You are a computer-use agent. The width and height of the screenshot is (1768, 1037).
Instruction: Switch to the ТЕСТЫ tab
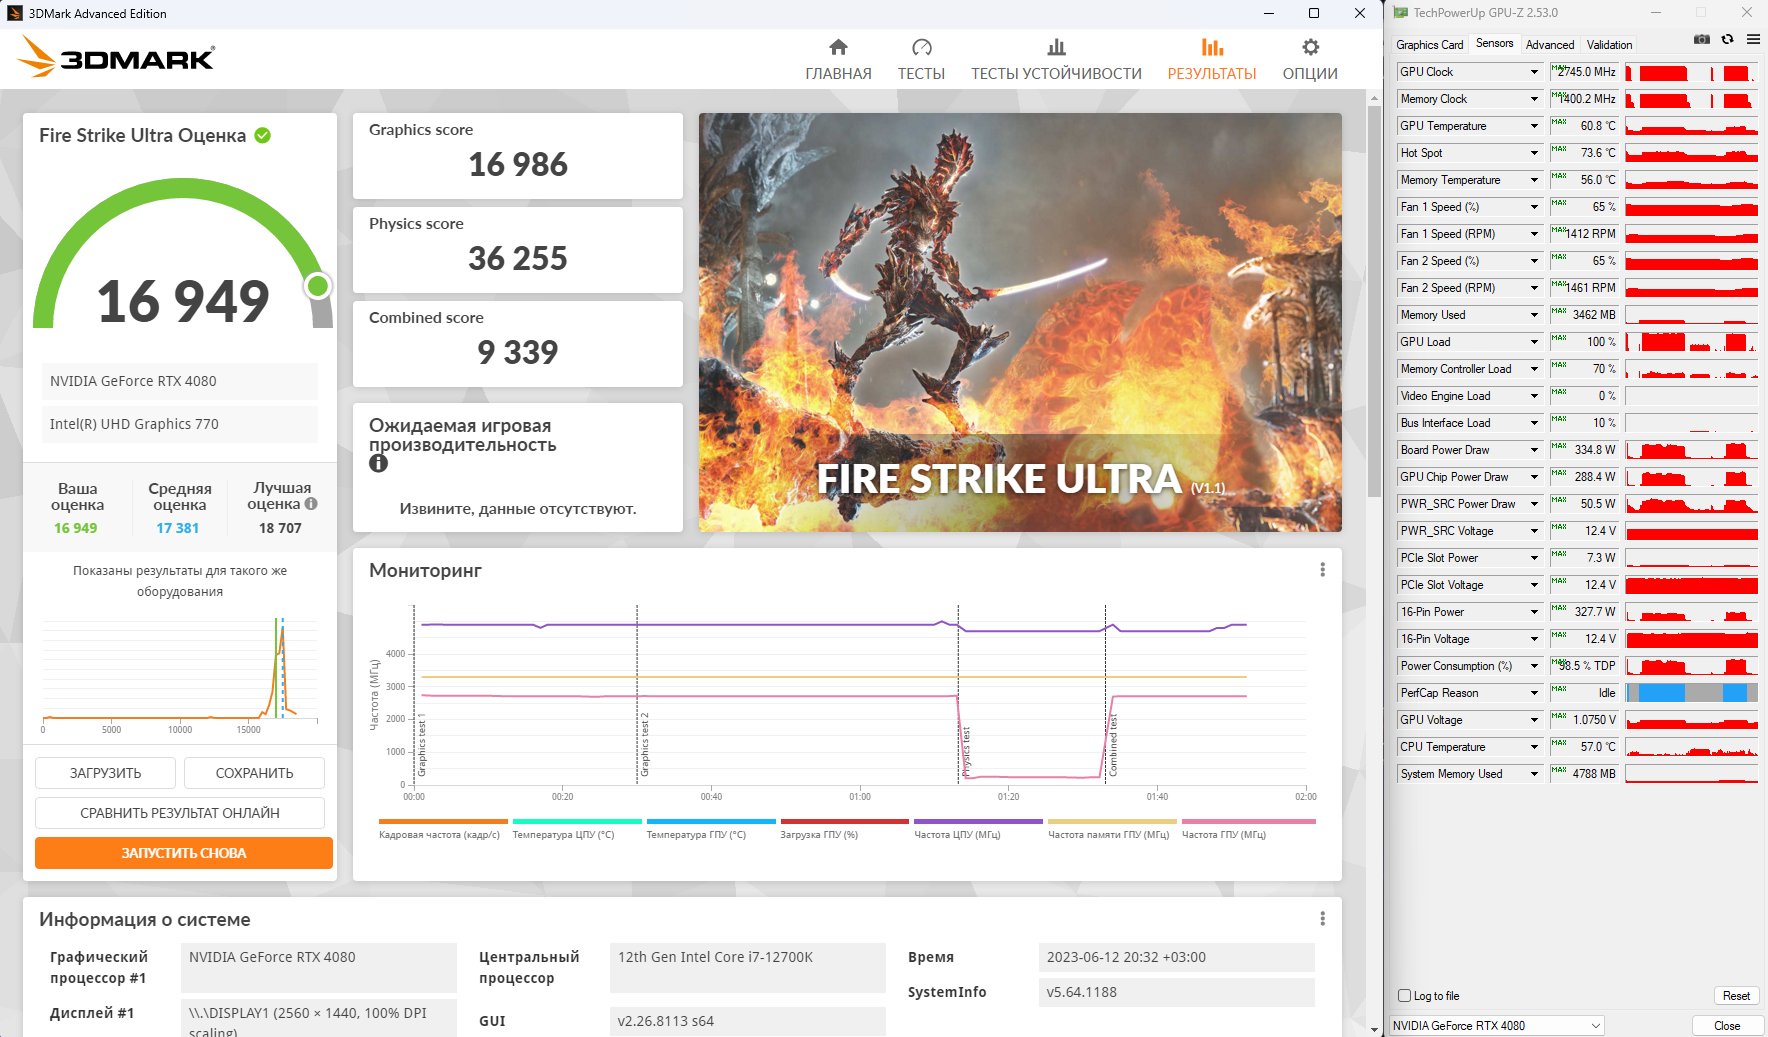921,60
